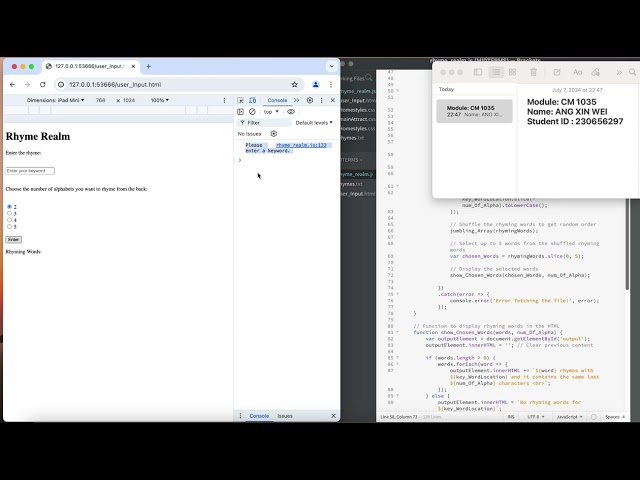Switch Notes to gallery view
This screenshot has height=480, width=640.
point(512,72)
